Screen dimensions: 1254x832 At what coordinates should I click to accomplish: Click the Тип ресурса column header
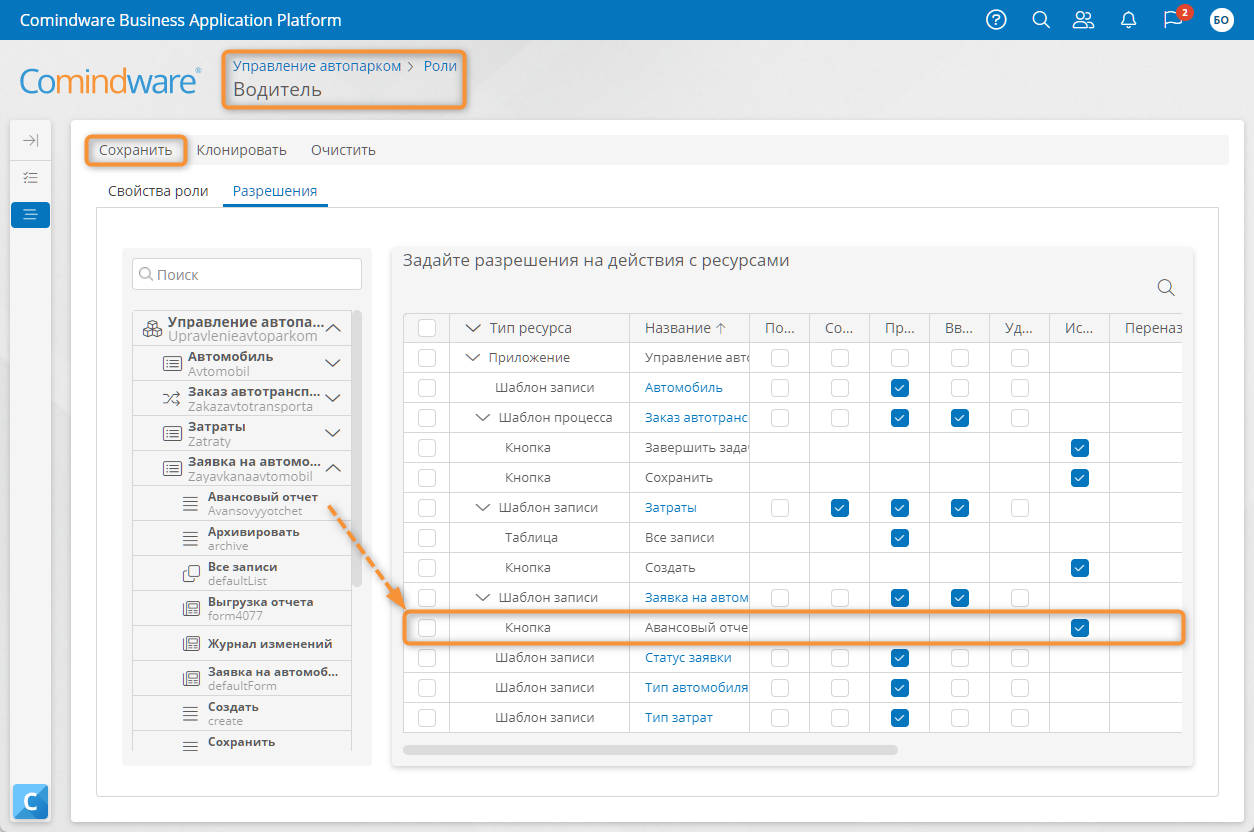(x=531, y=328)
